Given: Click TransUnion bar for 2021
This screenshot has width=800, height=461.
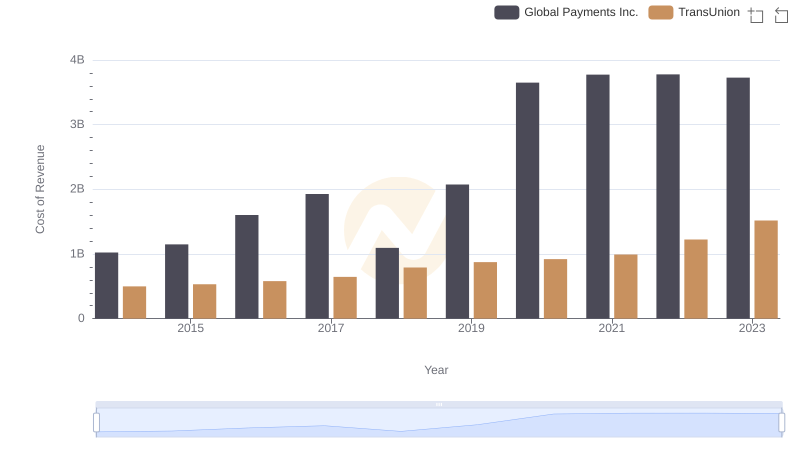Looking at the screenshot, I should point(626,287).
